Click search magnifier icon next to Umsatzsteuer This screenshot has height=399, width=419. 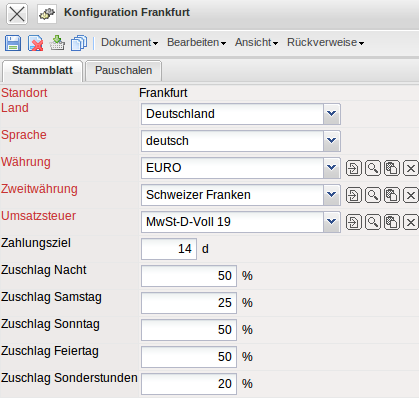373,222
